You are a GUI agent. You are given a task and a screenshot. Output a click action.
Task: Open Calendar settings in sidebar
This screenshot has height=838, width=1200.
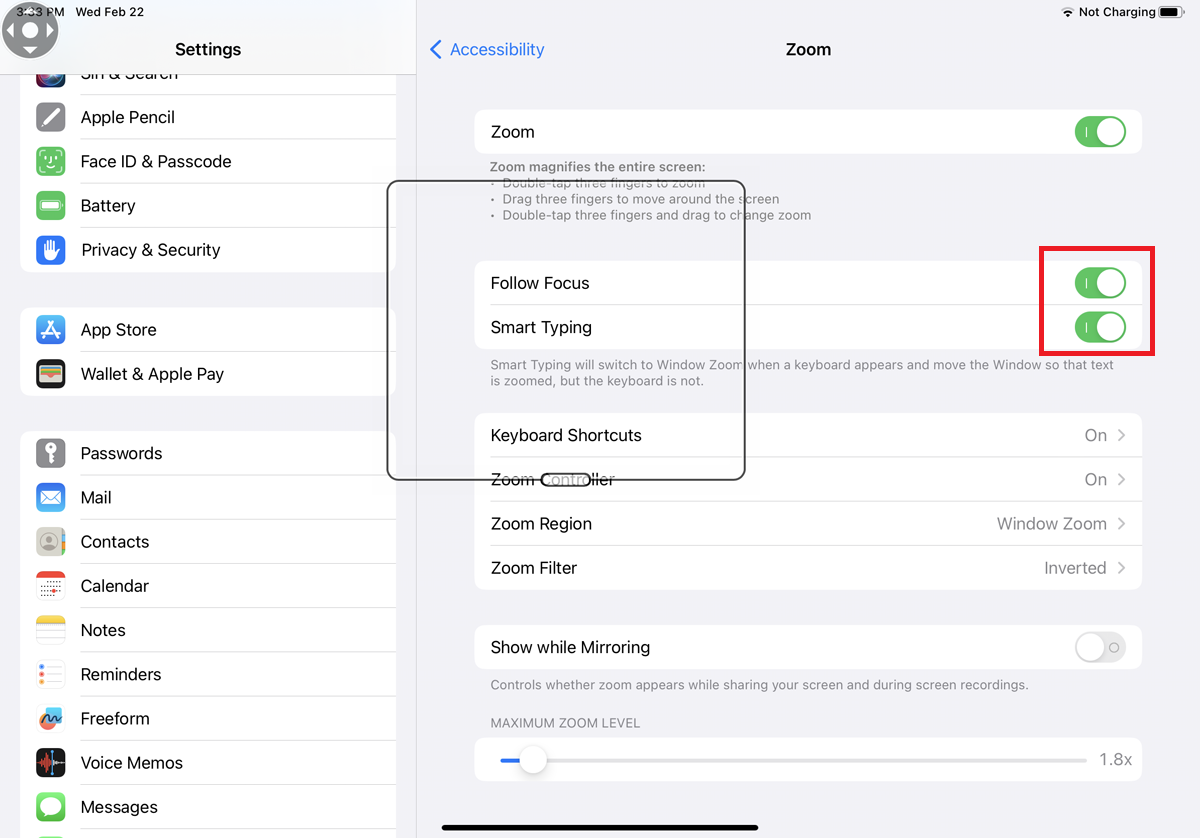tap(115, 586)
